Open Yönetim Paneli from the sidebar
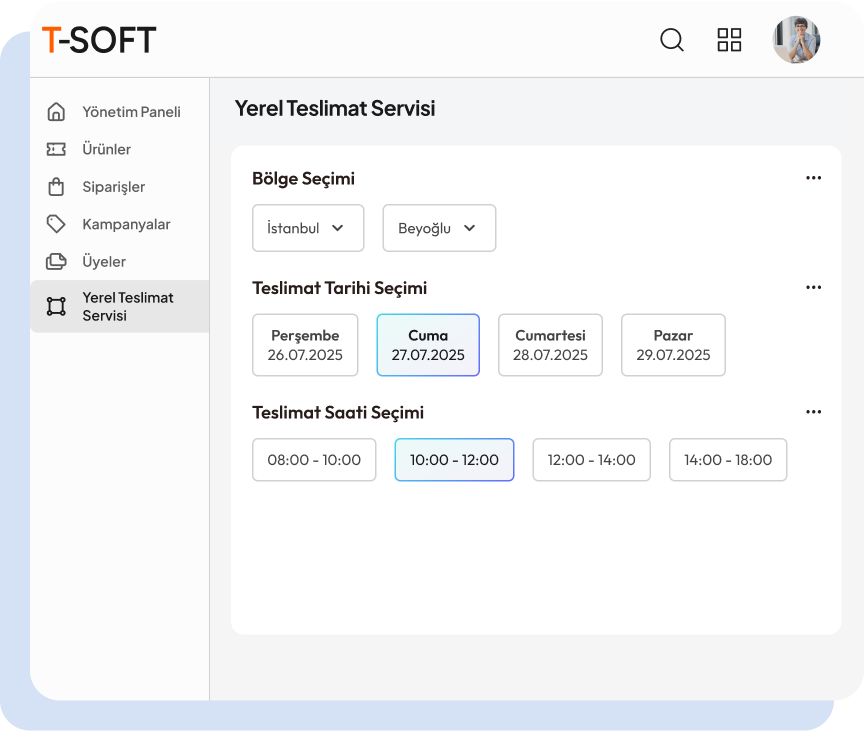Screen dimensions: 864x732 pos(131,112)
